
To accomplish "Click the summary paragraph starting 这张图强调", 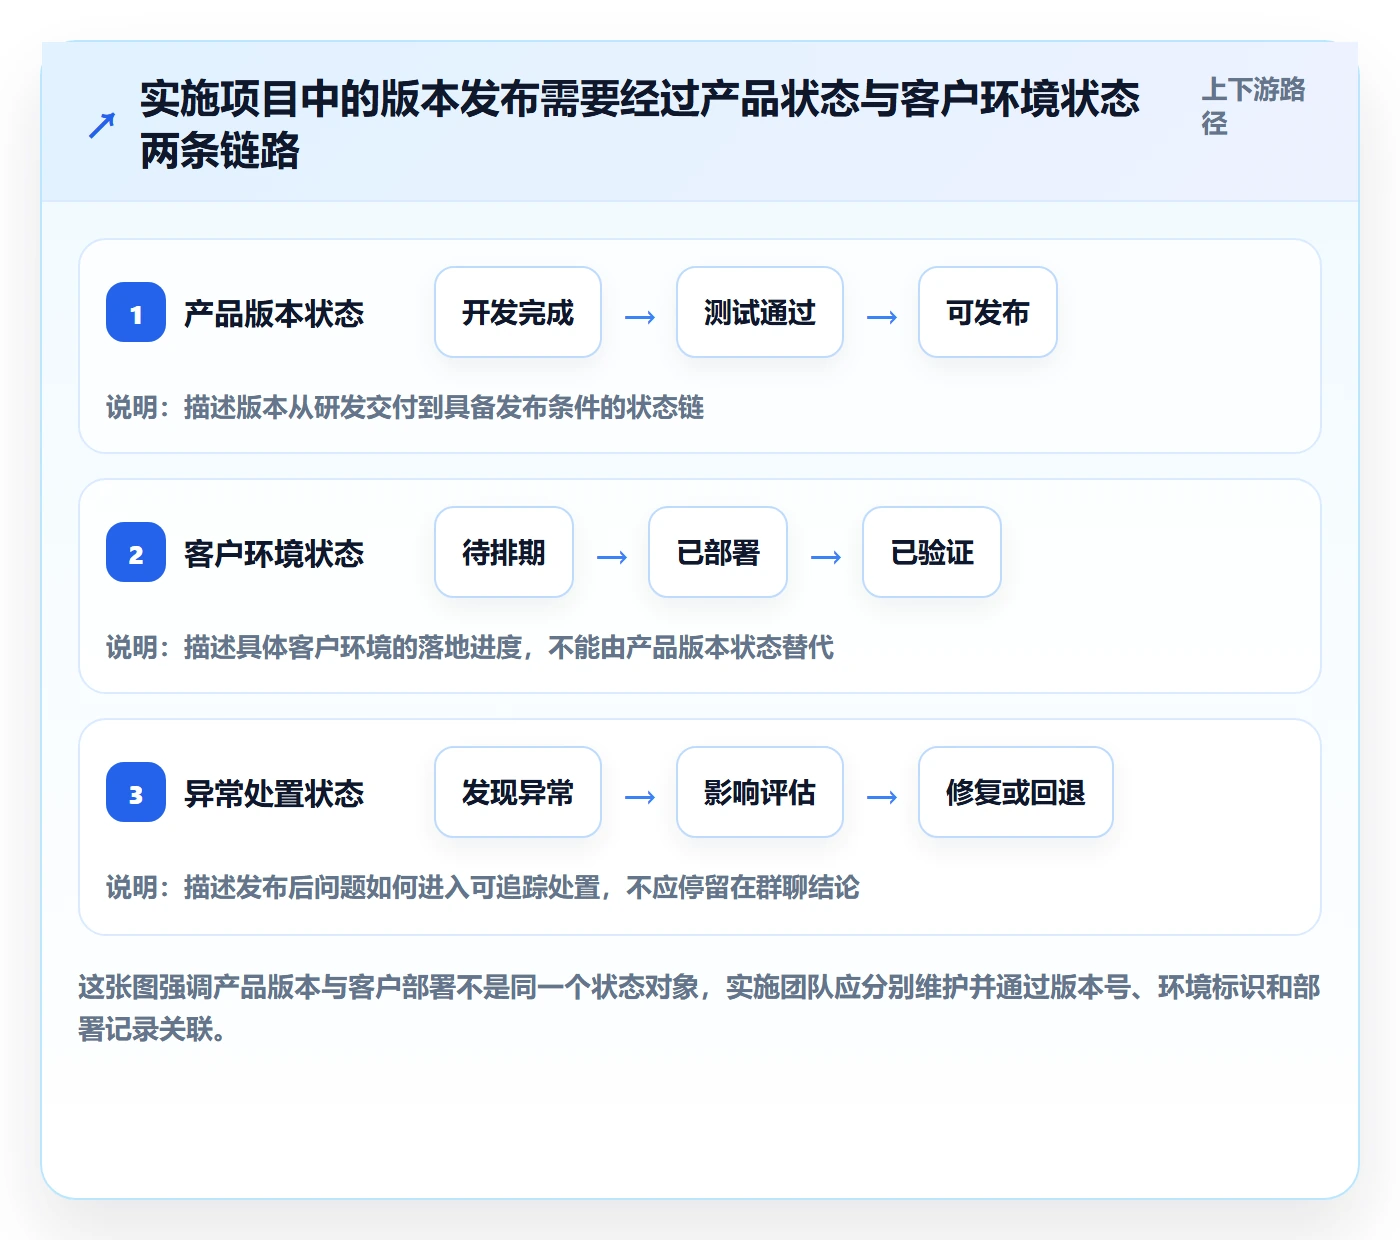I will tap(699, 1007).
